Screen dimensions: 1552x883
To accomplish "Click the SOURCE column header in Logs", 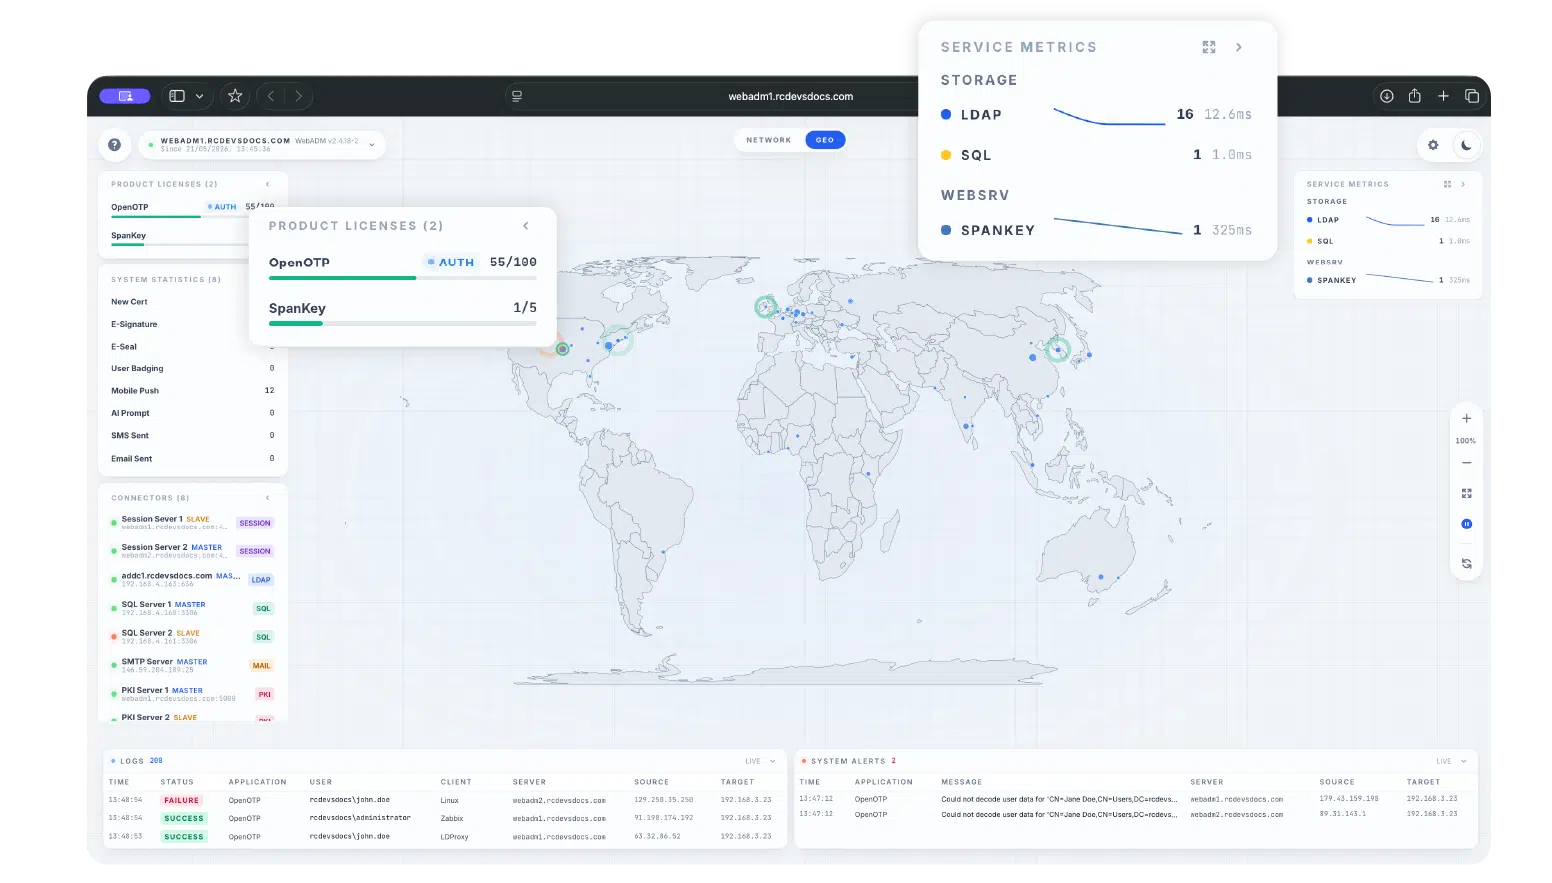I will 652,782.
